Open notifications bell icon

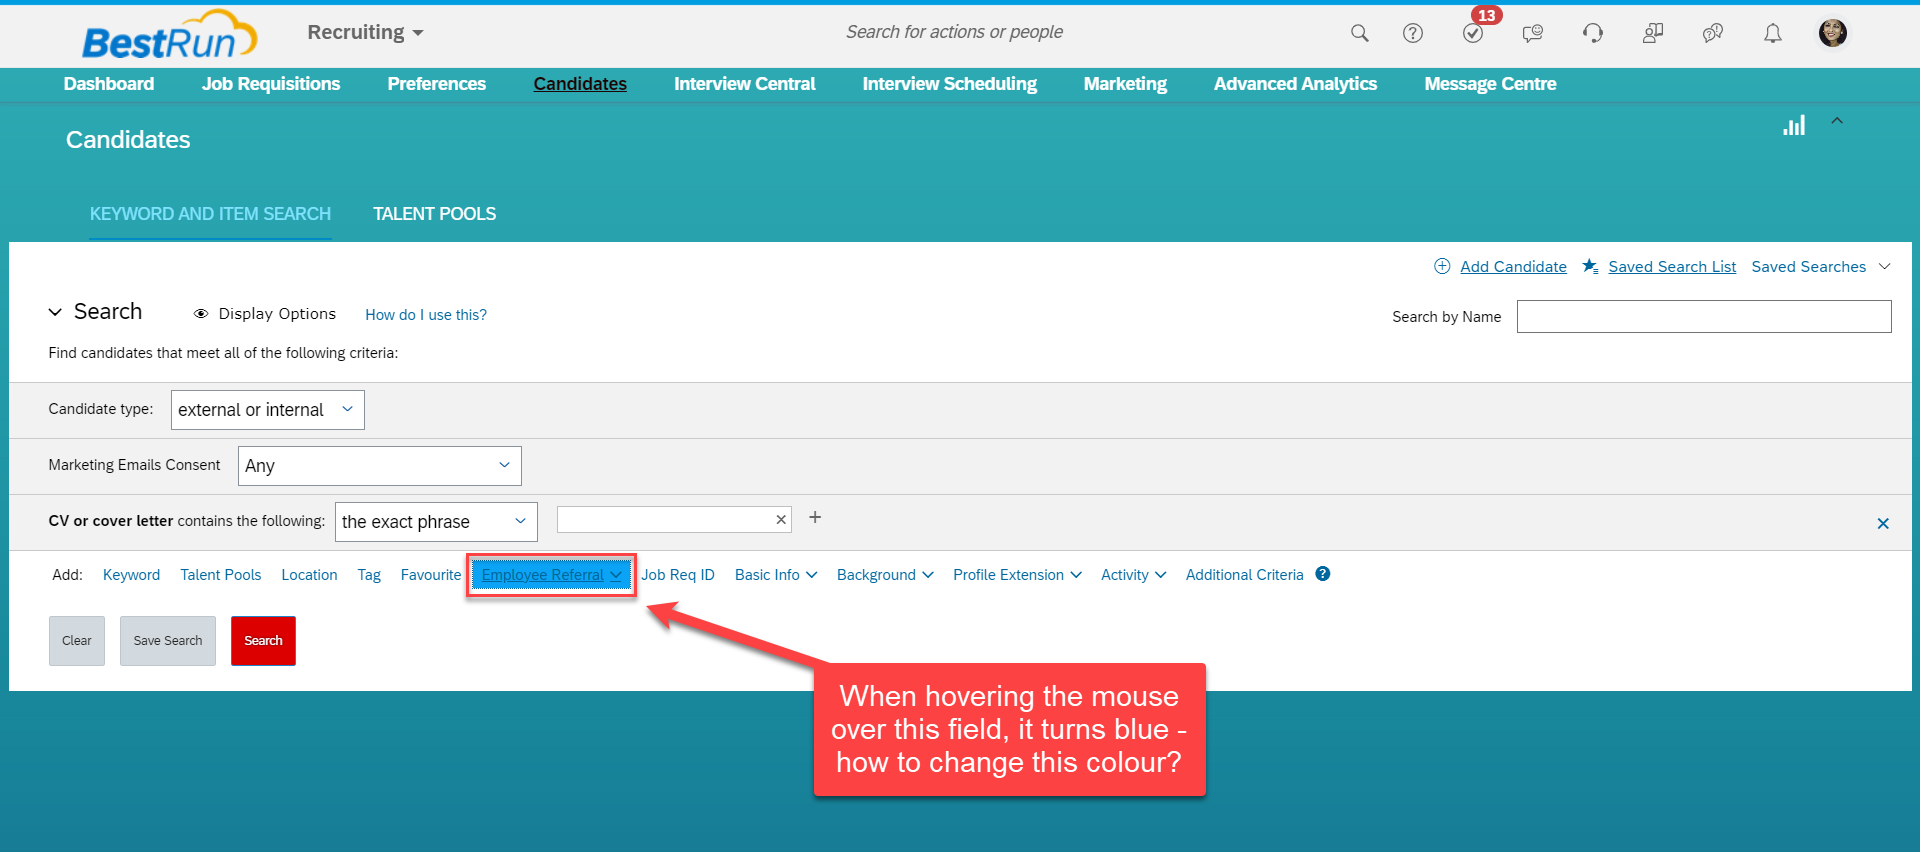[x=1772, y=33]
